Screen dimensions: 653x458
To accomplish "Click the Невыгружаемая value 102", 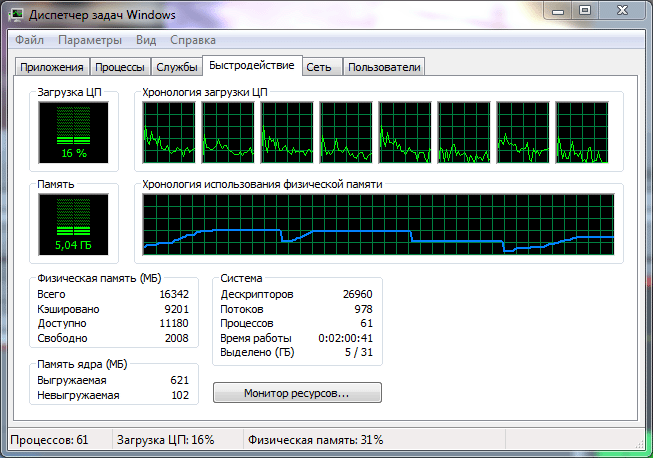I will tap(180, 395).
